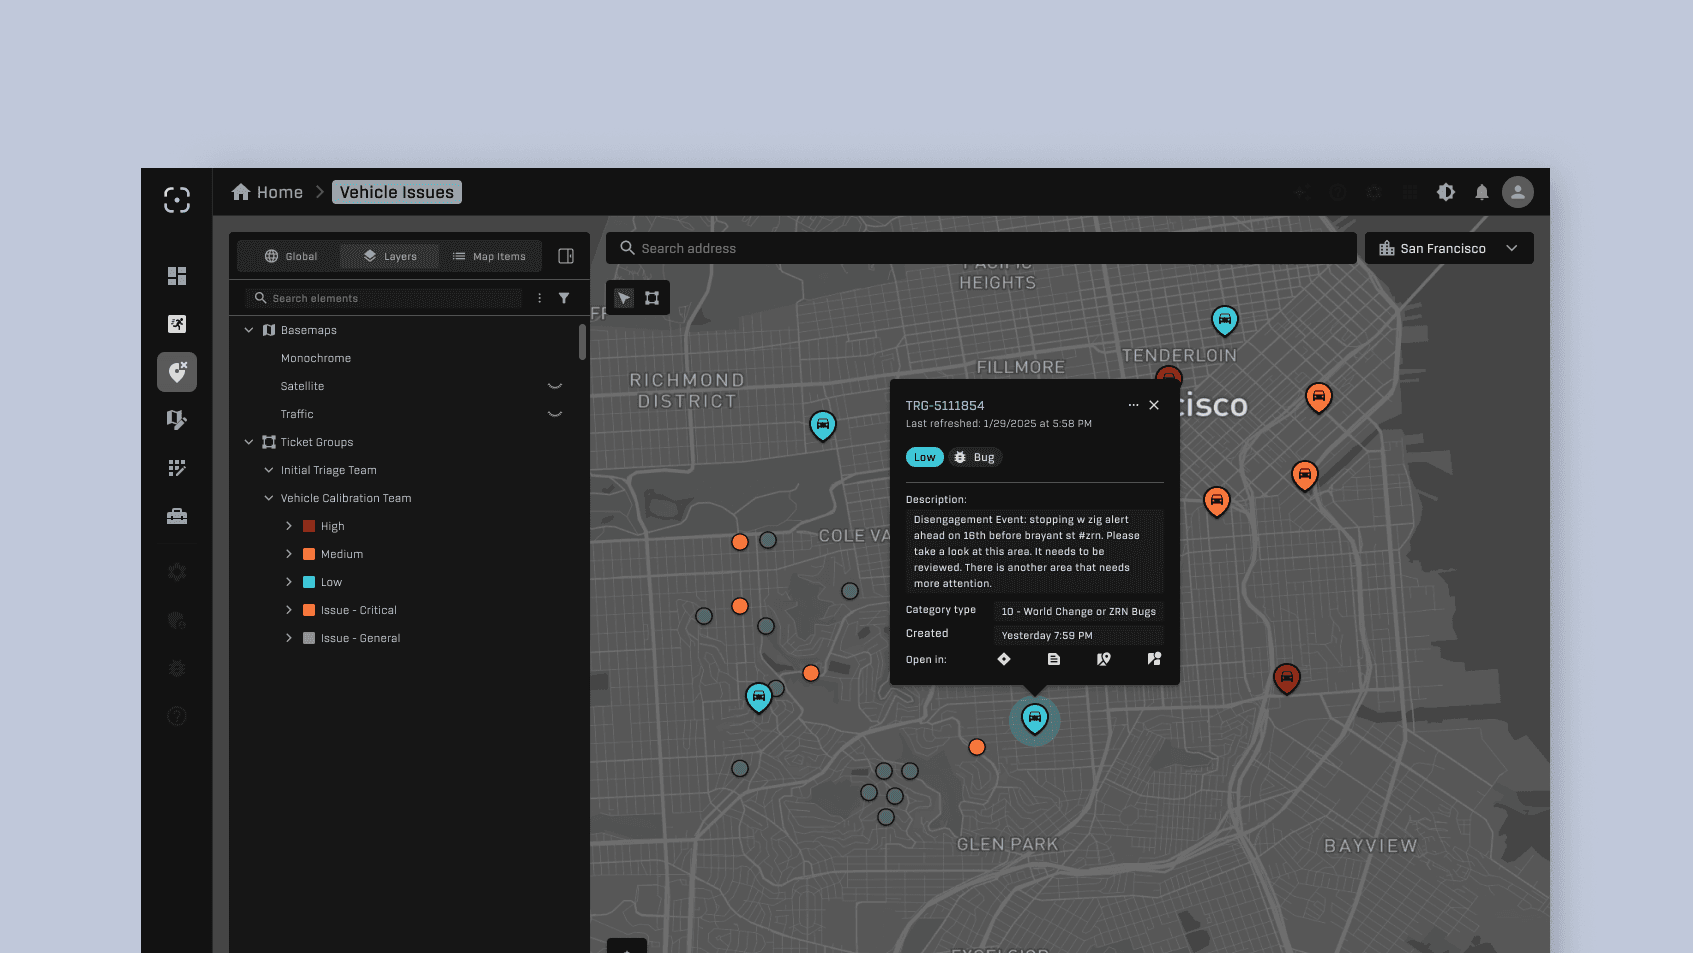1693x953 pixels.
Task: Open the grid edit sidebar icon
Action: point(177,468)
